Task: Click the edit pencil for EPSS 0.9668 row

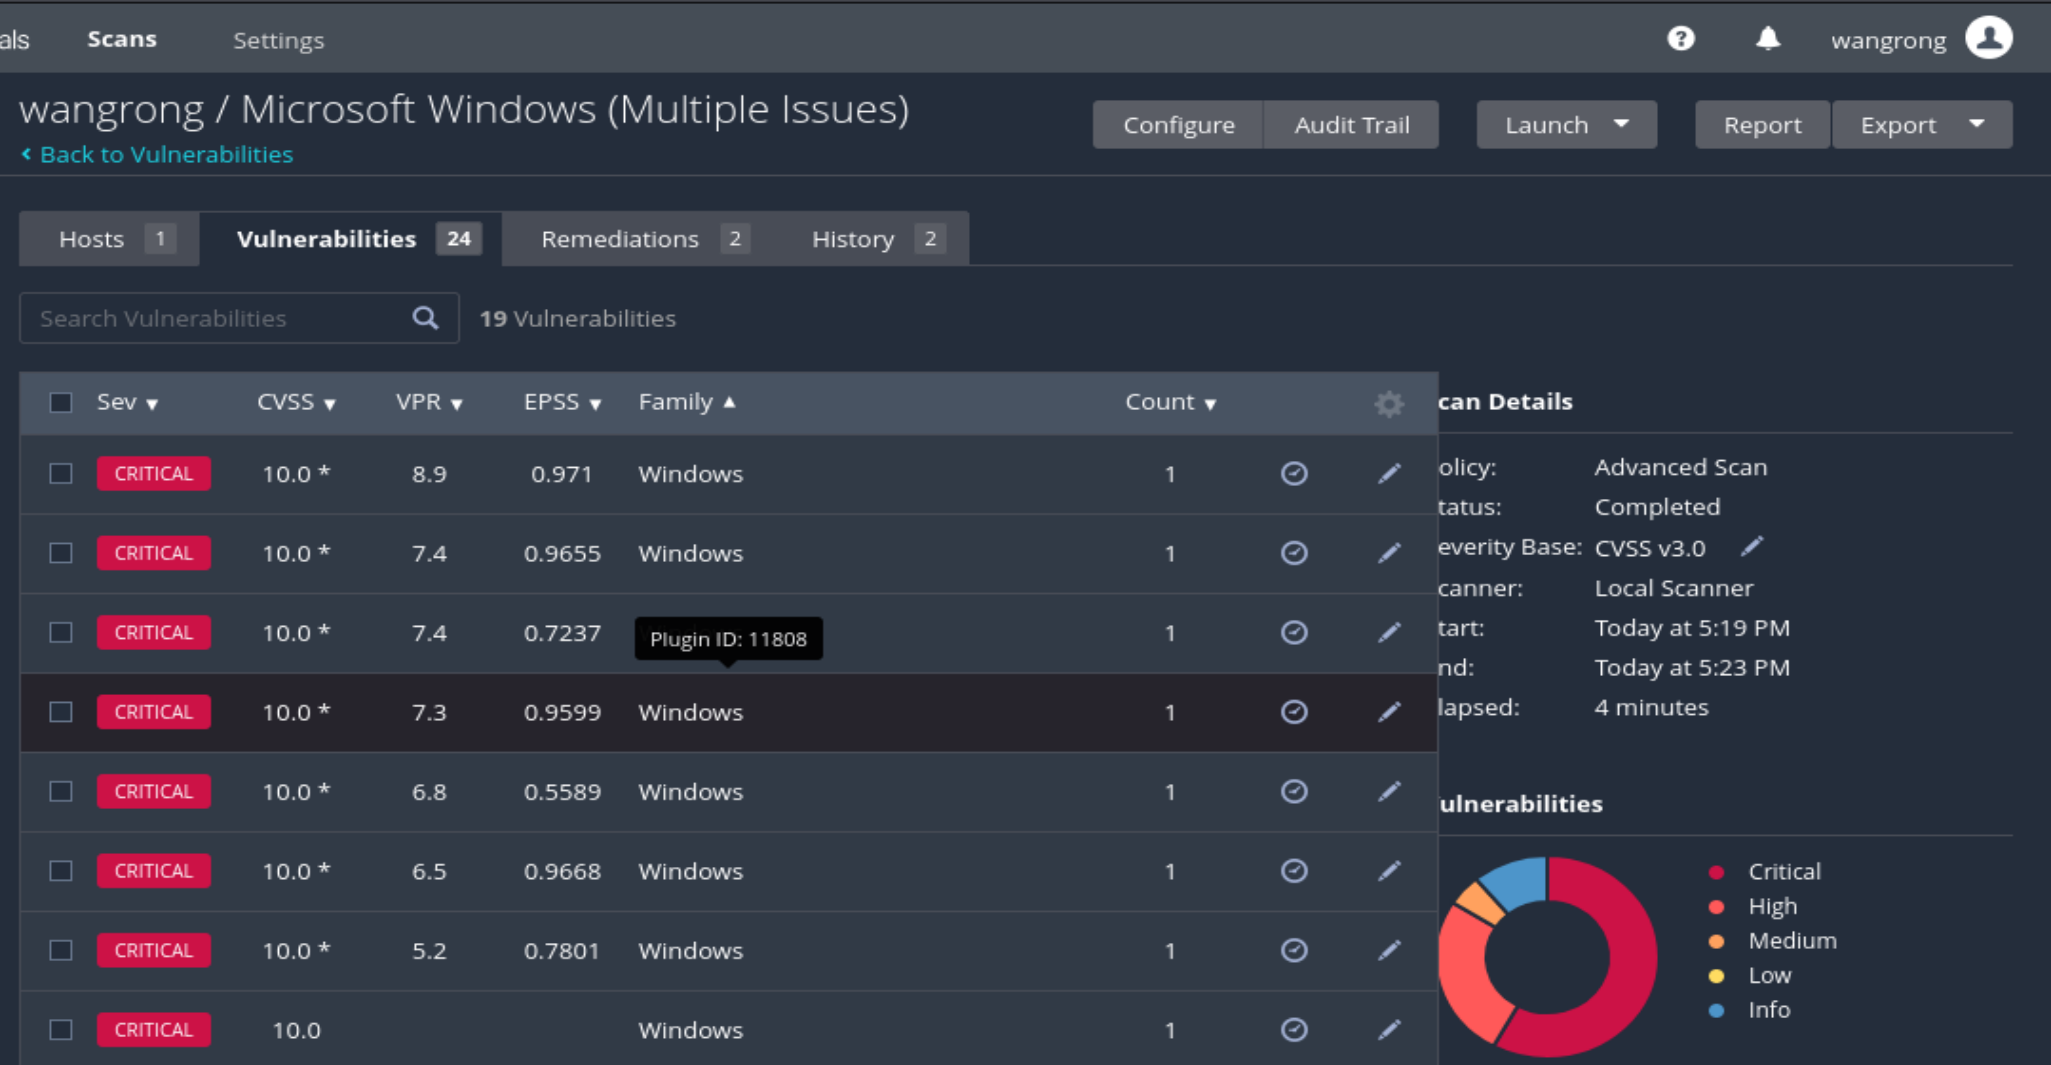Action: point(1389,871)
